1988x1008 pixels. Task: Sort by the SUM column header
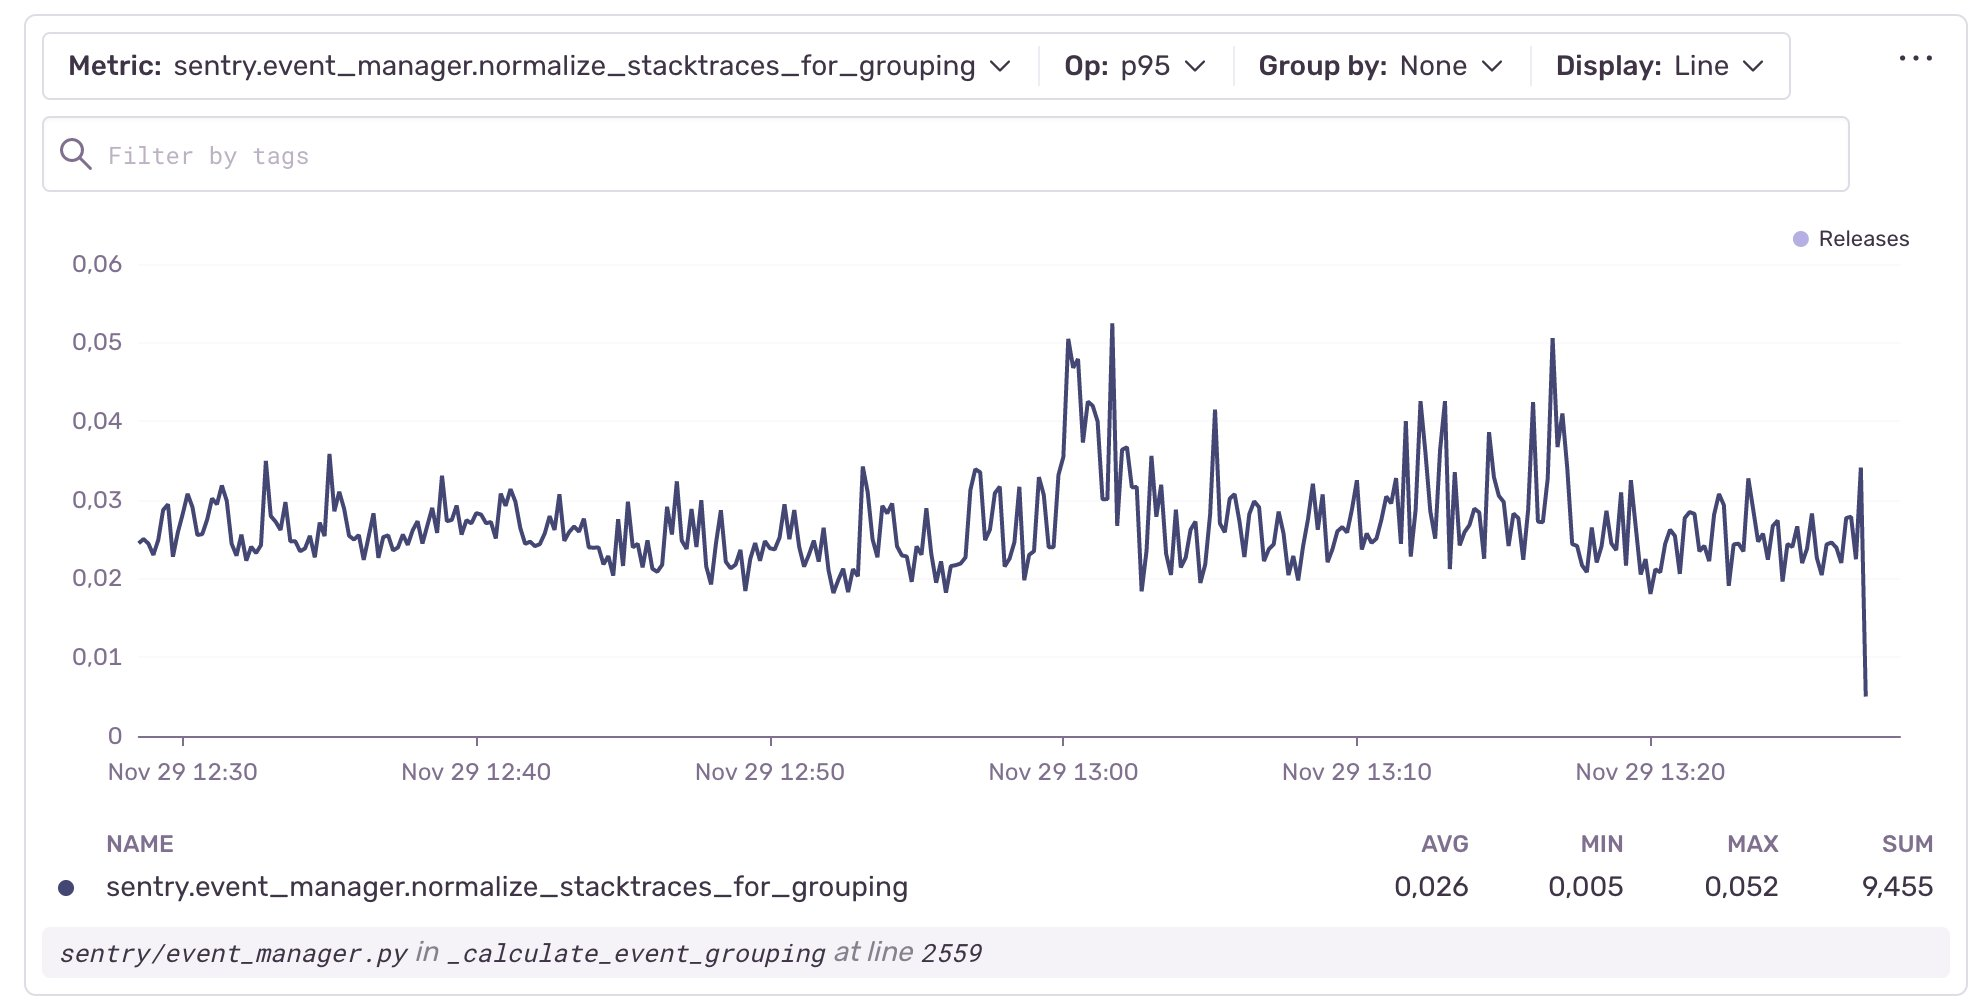[1906, 844]
